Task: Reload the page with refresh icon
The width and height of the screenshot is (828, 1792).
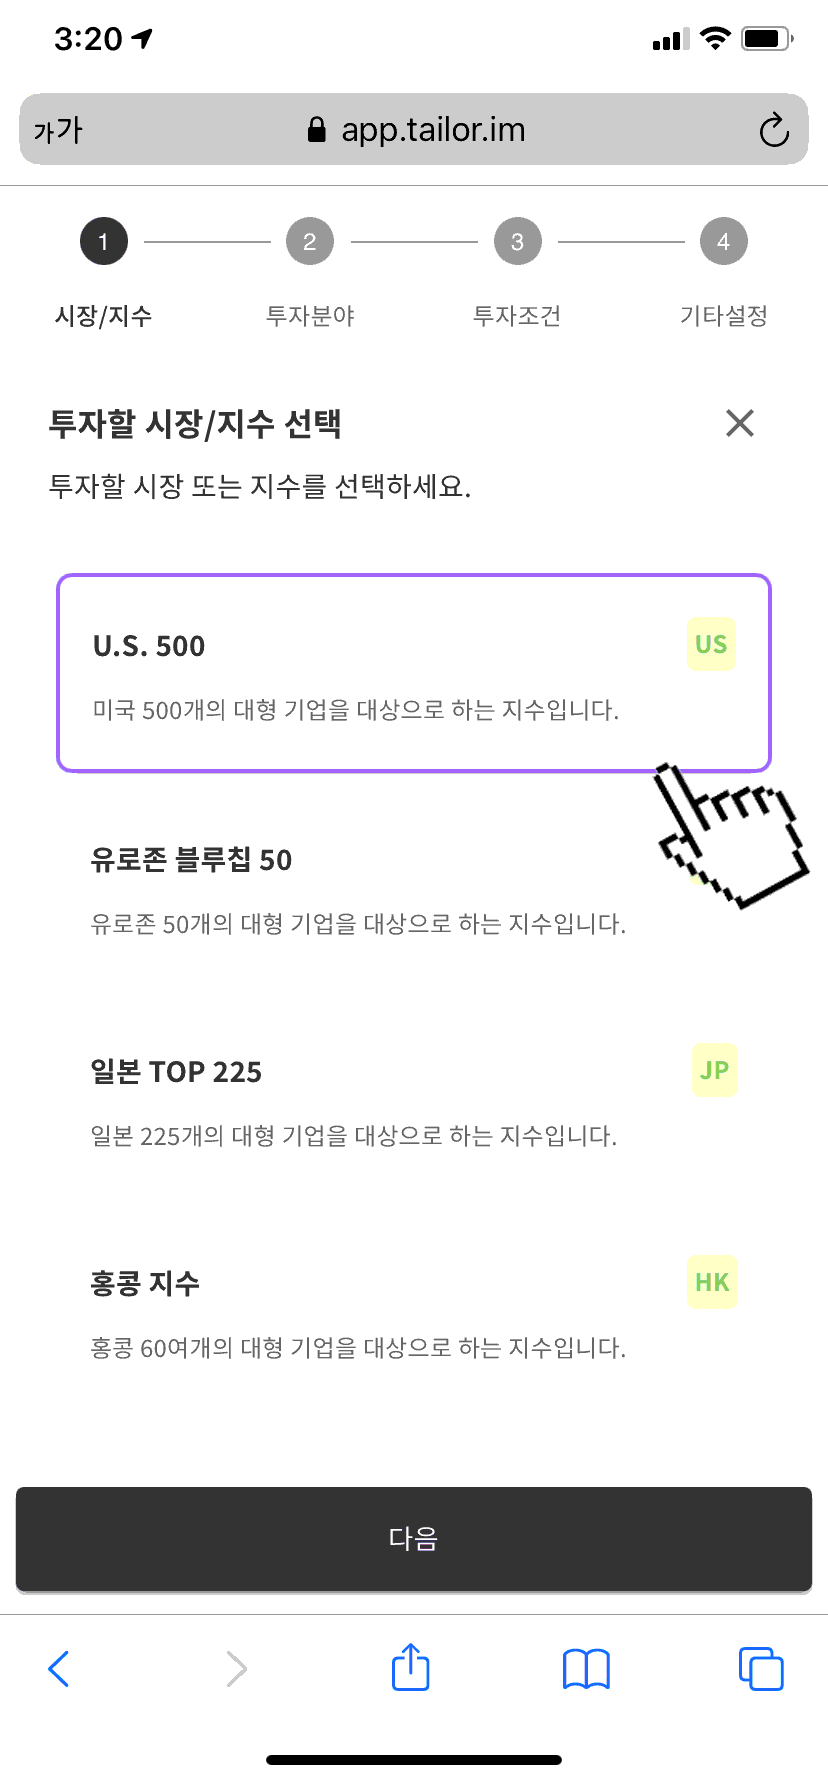Action: 774,130
